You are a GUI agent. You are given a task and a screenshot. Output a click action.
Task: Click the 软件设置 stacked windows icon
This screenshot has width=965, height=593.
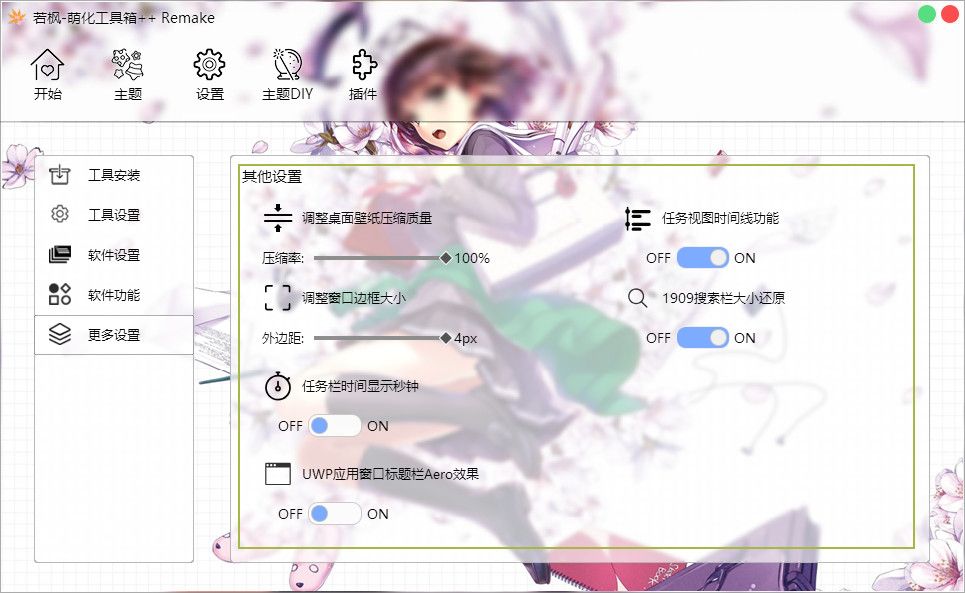click(60, 254)
